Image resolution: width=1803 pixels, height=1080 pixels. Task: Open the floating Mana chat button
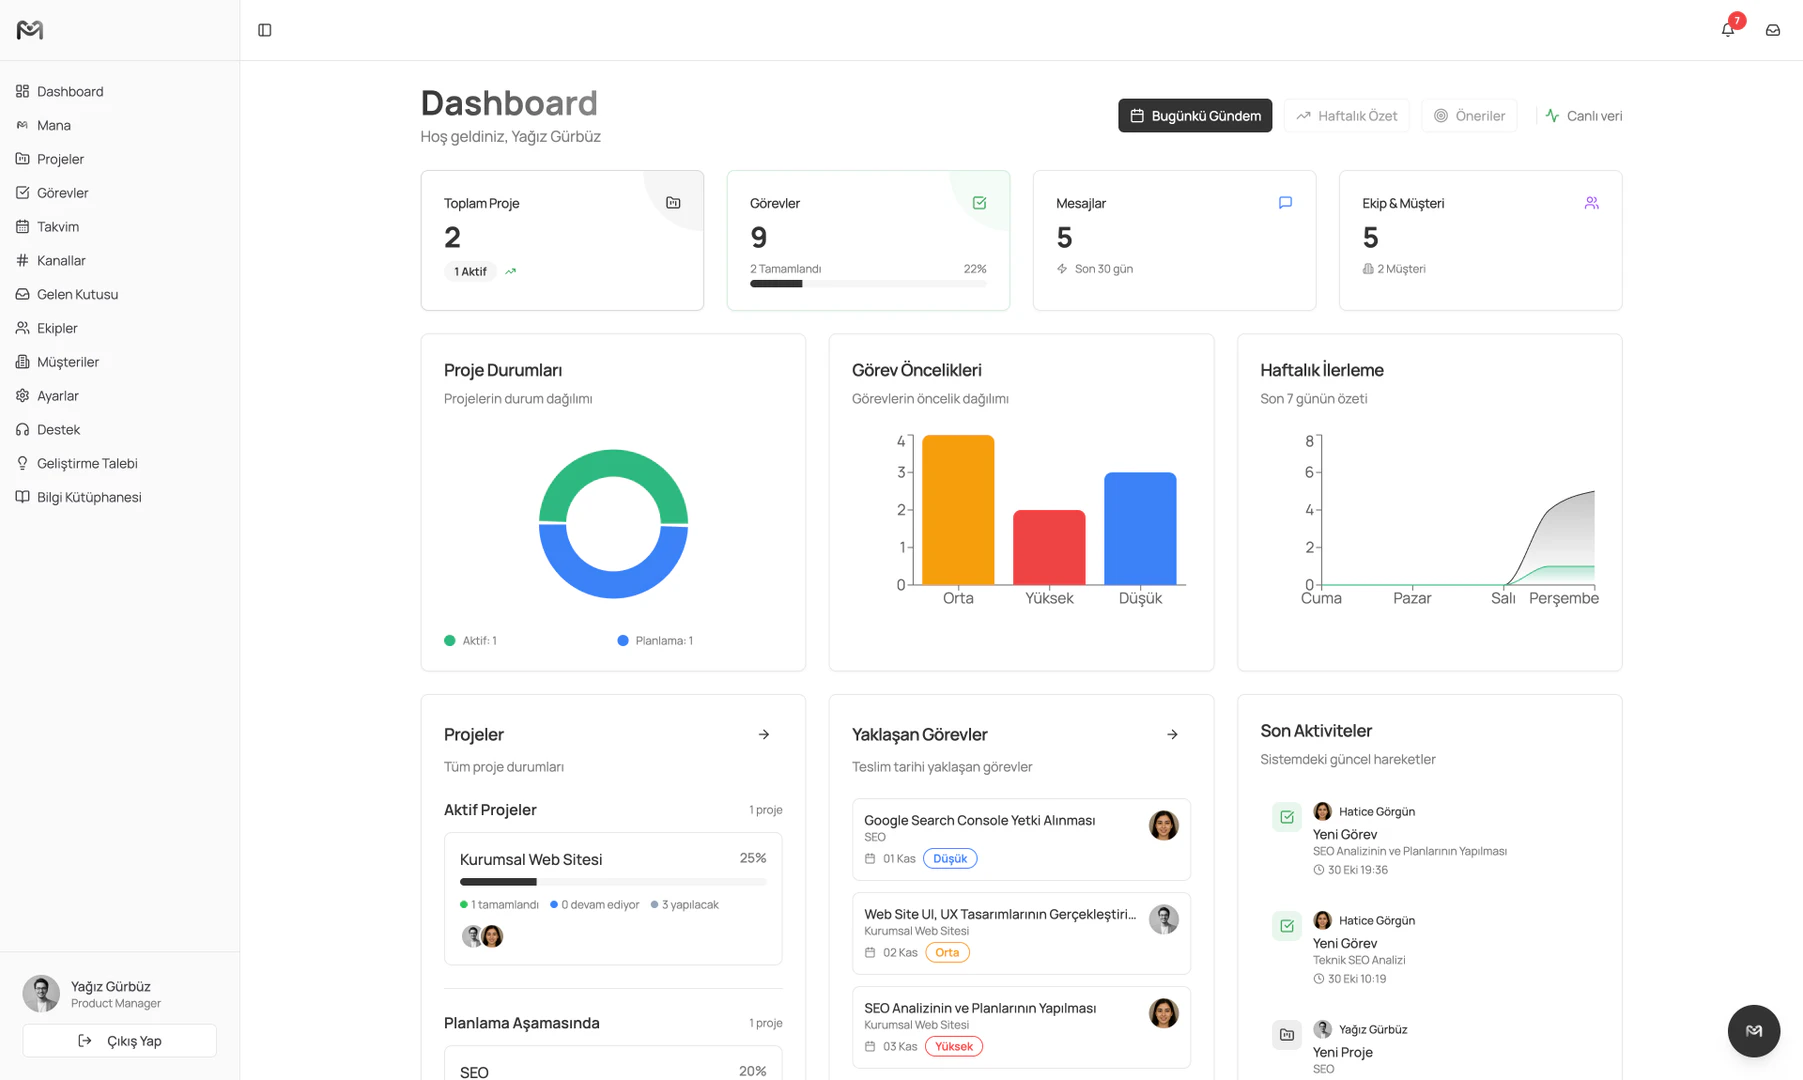pyautogui.click(x=1753, y=1031)
